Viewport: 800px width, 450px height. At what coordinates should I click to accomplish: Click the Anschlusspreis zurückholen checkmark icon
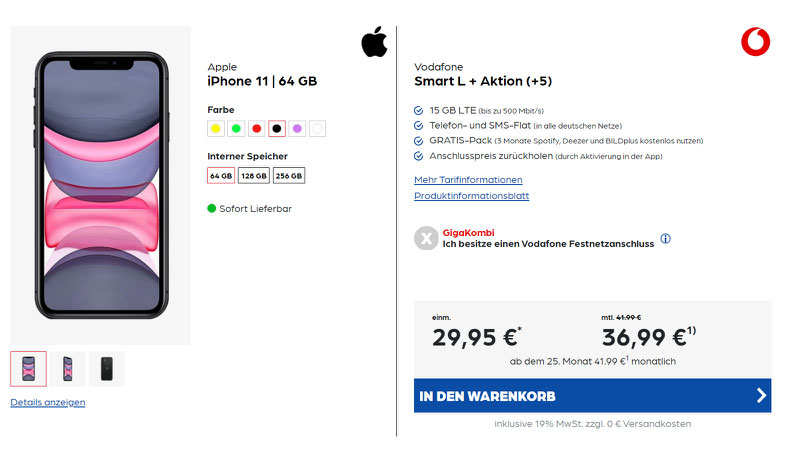pyautogui.click(x=418, y=156)
